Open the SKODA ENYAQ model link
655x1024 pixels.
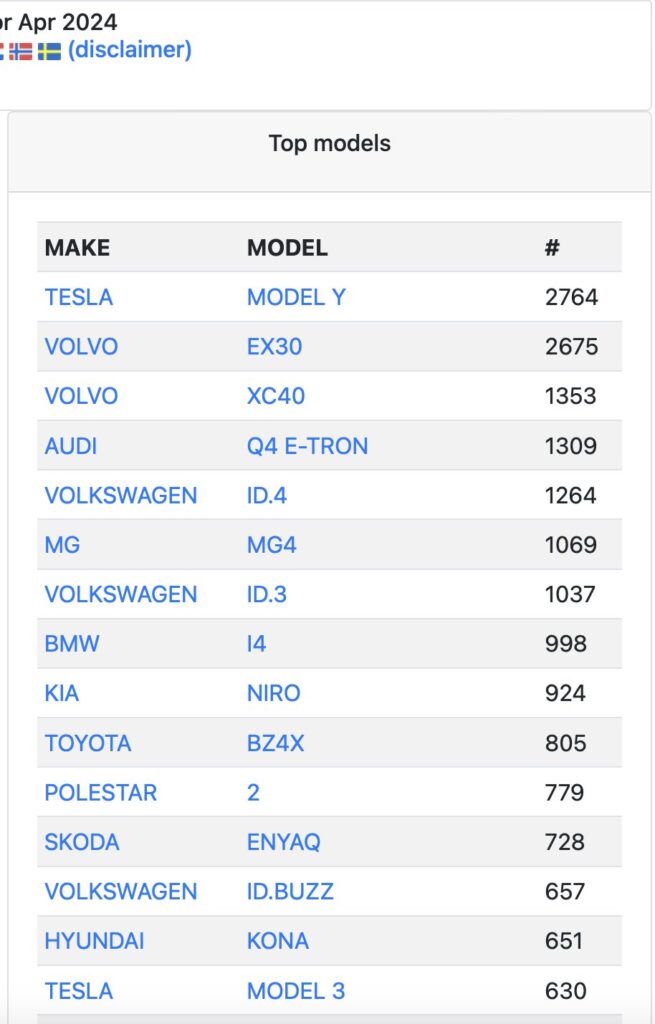283,842
